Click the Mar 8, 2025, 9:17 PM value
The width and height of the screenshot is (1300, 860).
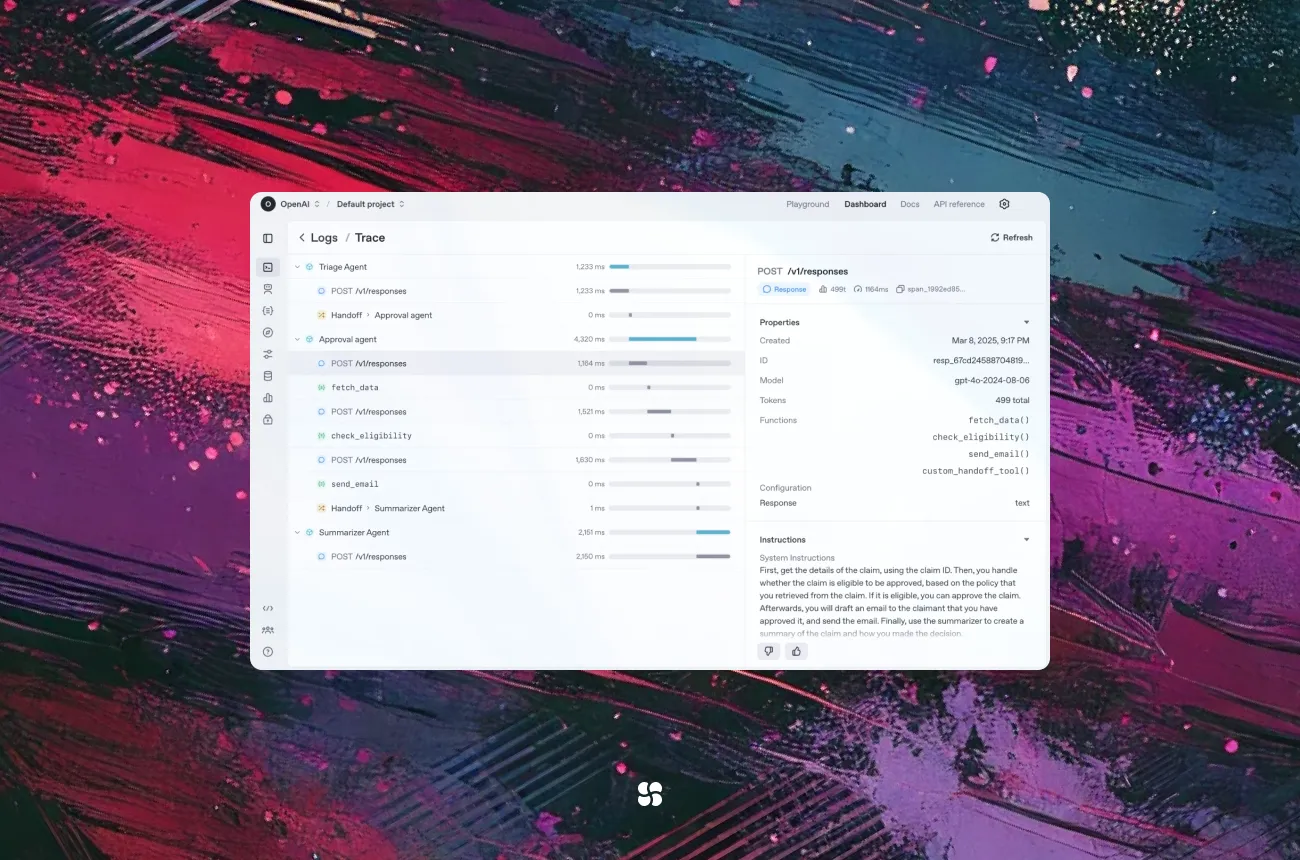click(x=991, y=341)
